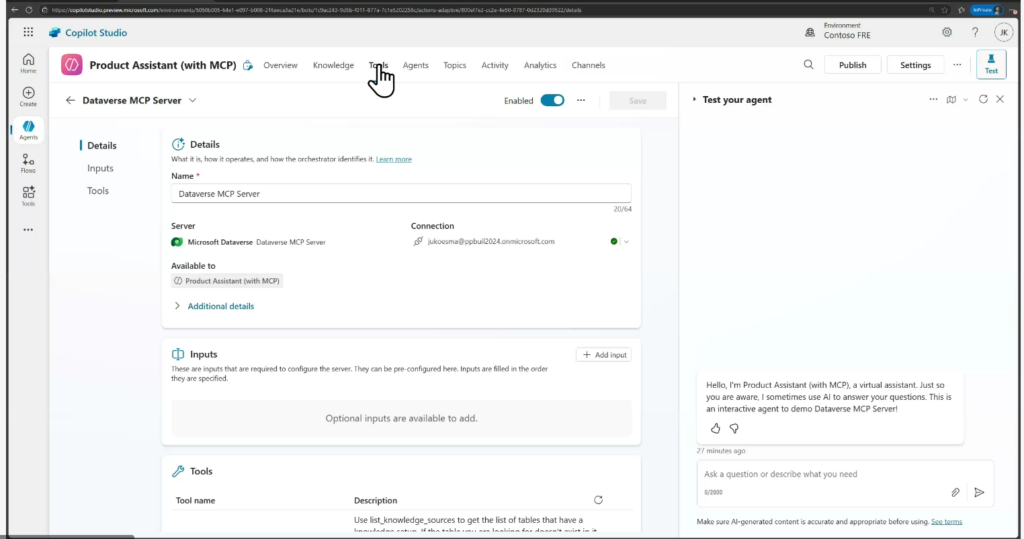Switch to the Overview tab
This screenshot has width=1024, height=539.
click(280, 65)
